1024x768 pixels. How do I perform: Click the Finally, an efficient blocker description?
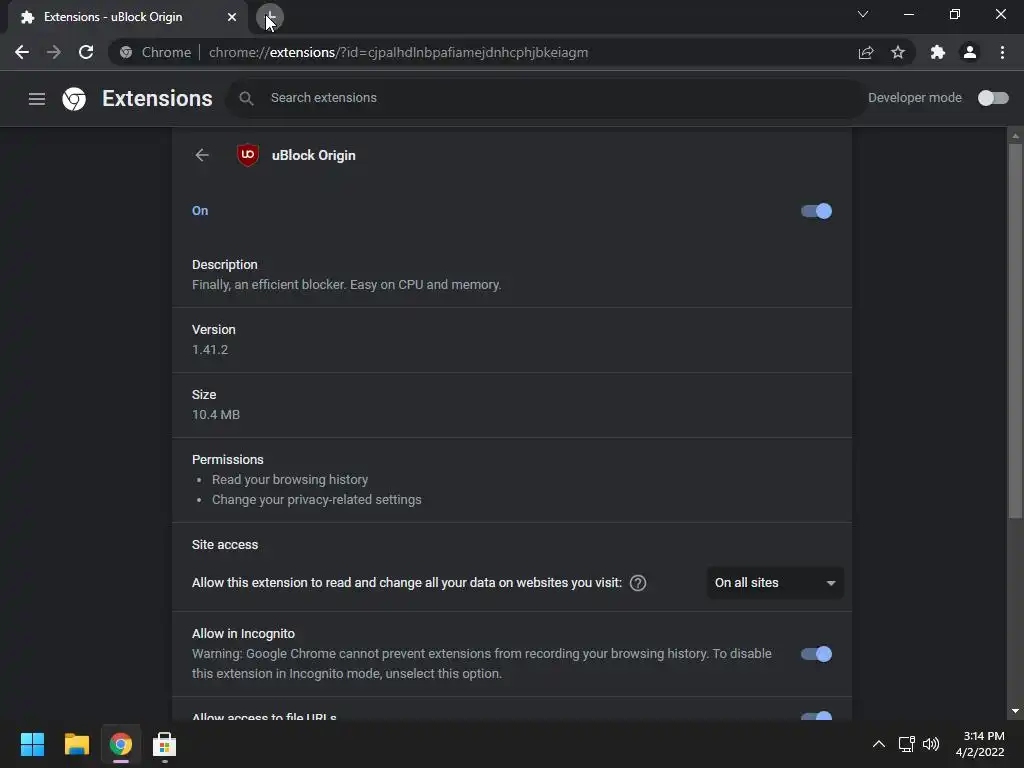point(347,285)
